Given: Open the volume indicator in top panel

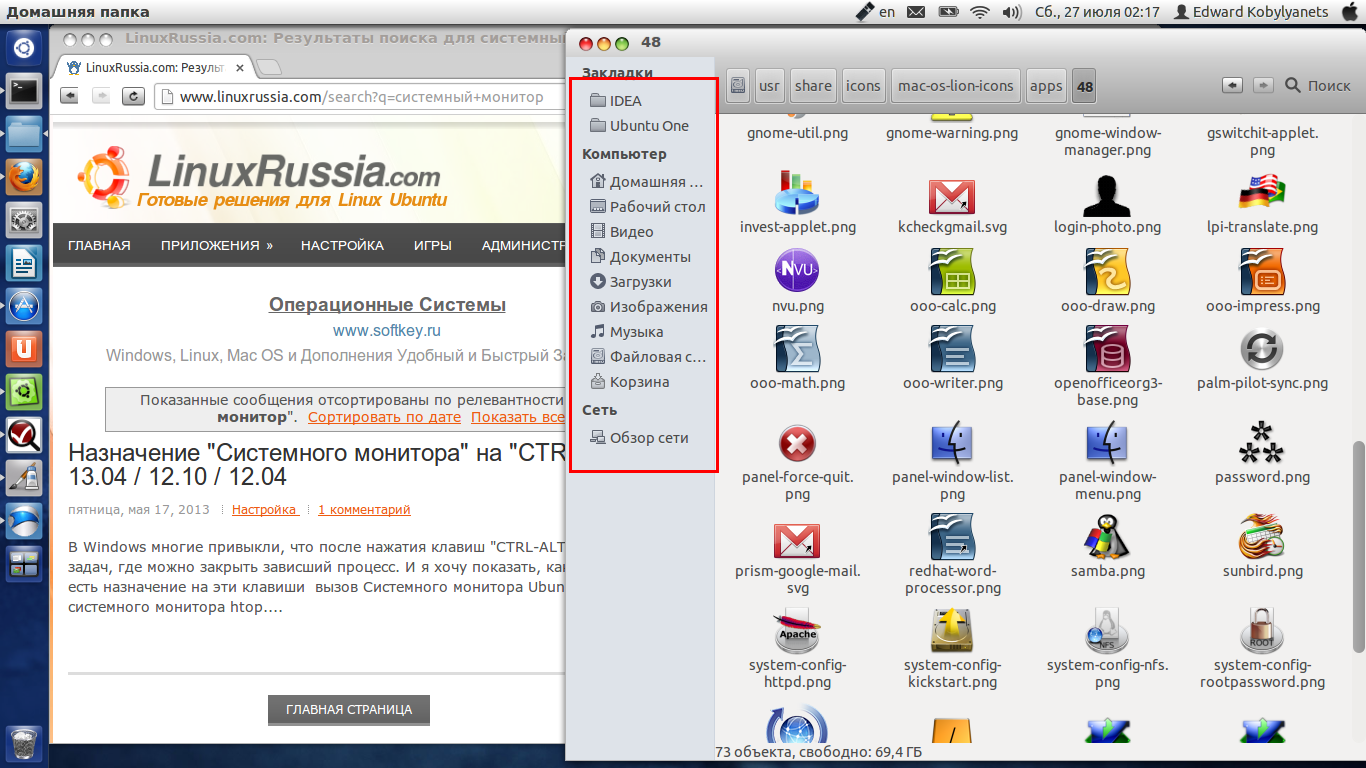Looking at the screenshot, I should (1011, 12).
